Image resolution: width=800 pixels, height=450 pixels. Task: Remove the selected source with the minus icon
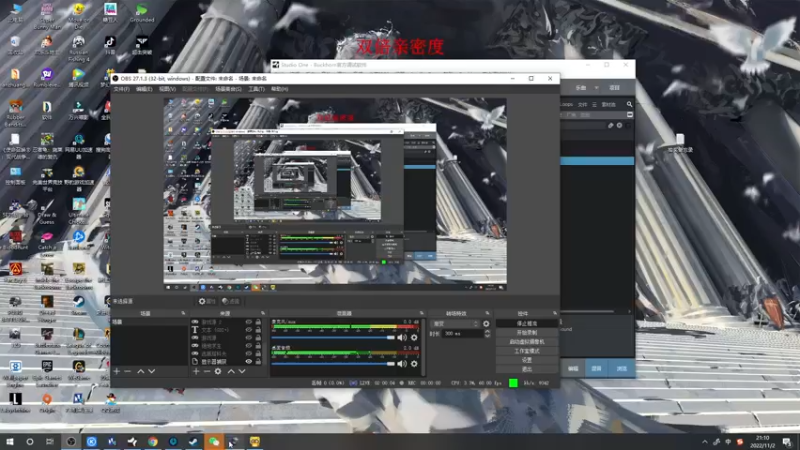coord(206,371)
